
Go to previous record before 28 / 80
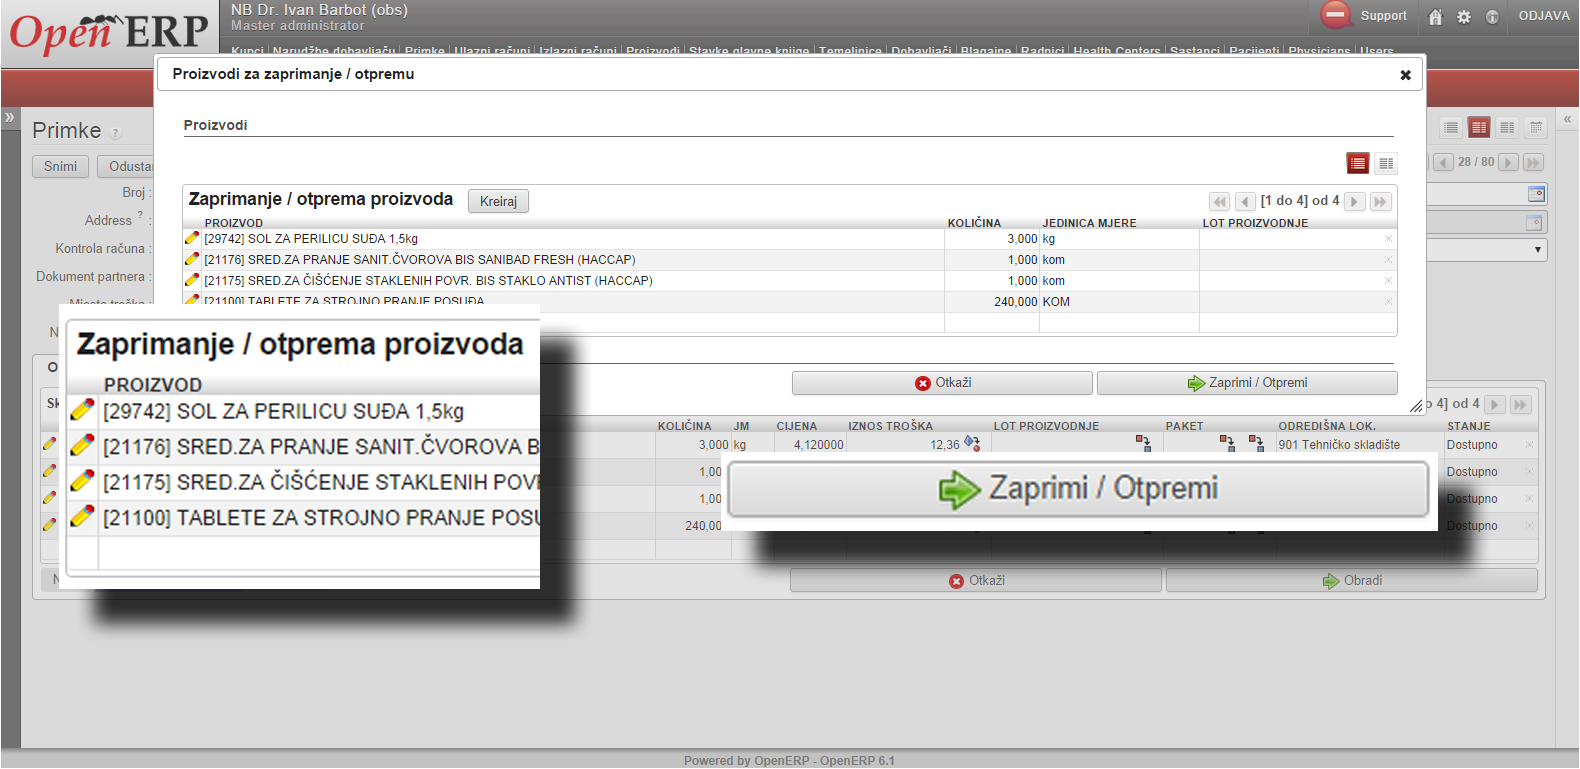(1443, 162)
